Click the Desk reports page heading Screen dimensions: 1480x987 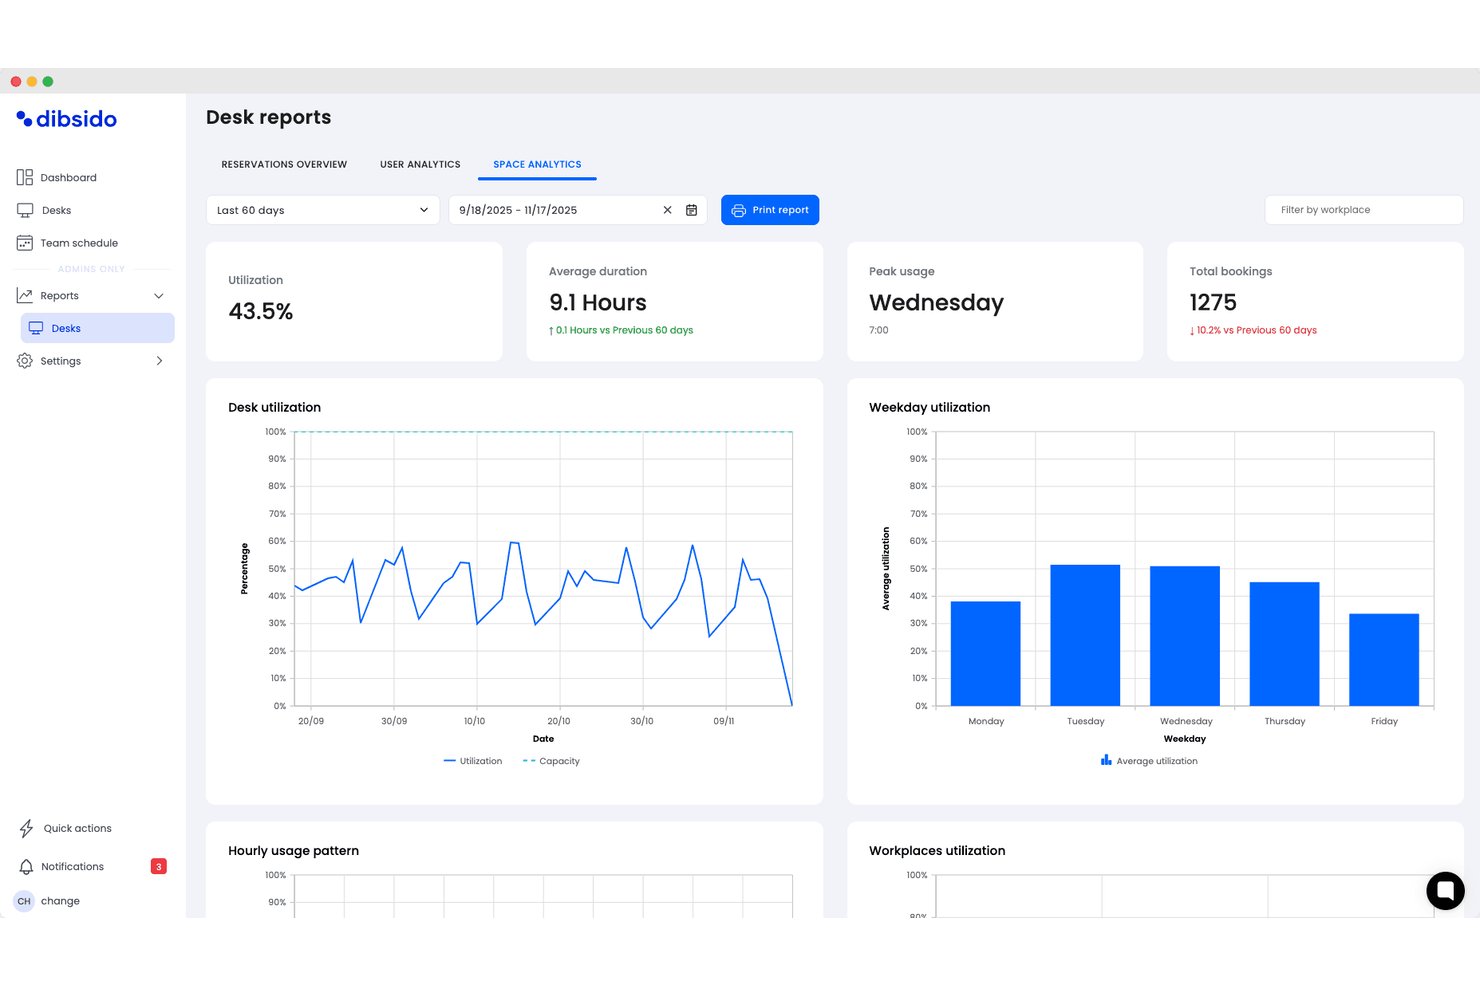(x=268, y=117)
